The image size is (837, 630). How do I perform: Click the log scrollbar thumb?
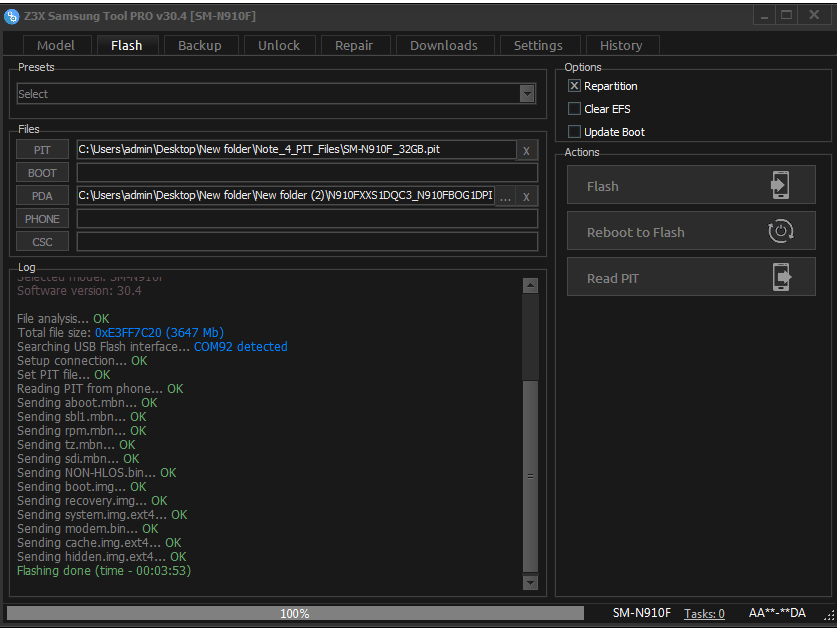click(530, 476)
